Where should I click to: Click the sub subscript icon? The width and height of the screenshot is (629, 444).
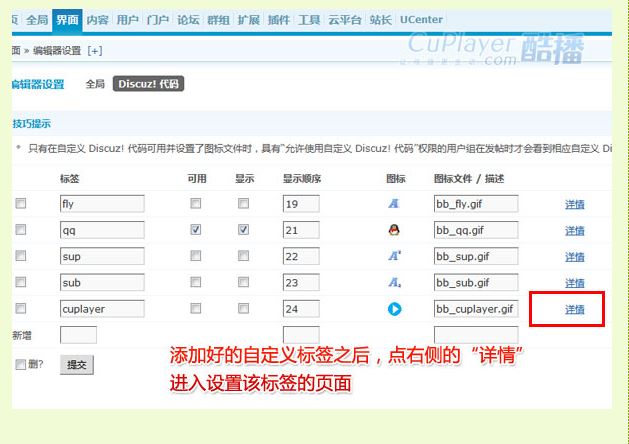[x=395, y=282]
